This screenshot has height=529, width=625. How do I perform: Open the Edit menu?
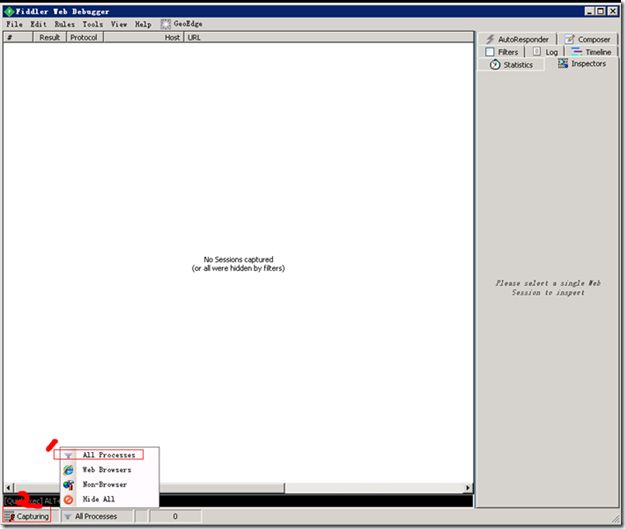point(38,24)
